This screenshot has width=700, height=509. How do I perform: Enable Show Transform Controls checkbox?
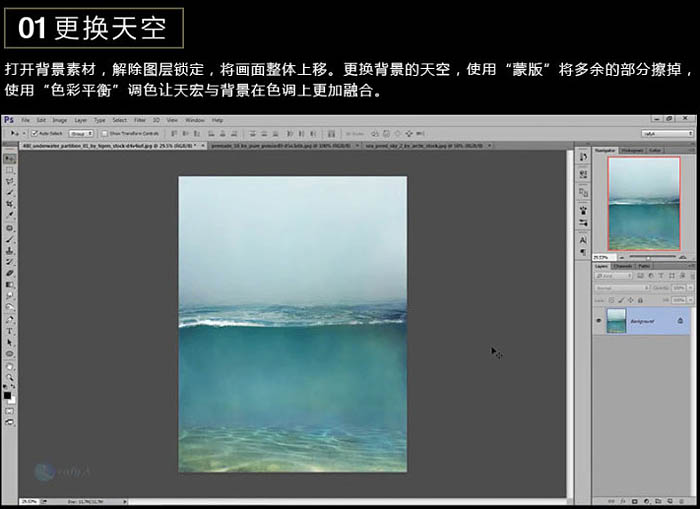pyautogui.click(x=105, y=133)
